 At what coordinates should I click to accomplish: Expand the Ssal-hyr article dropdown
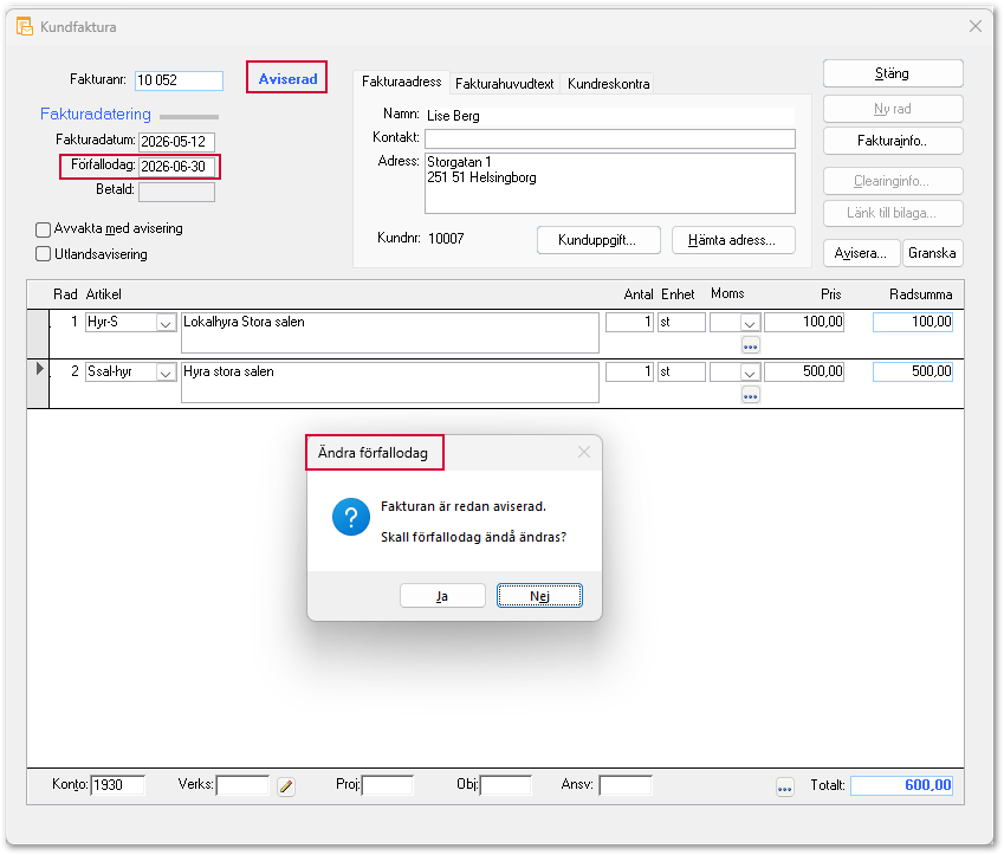tap(165, 373)
